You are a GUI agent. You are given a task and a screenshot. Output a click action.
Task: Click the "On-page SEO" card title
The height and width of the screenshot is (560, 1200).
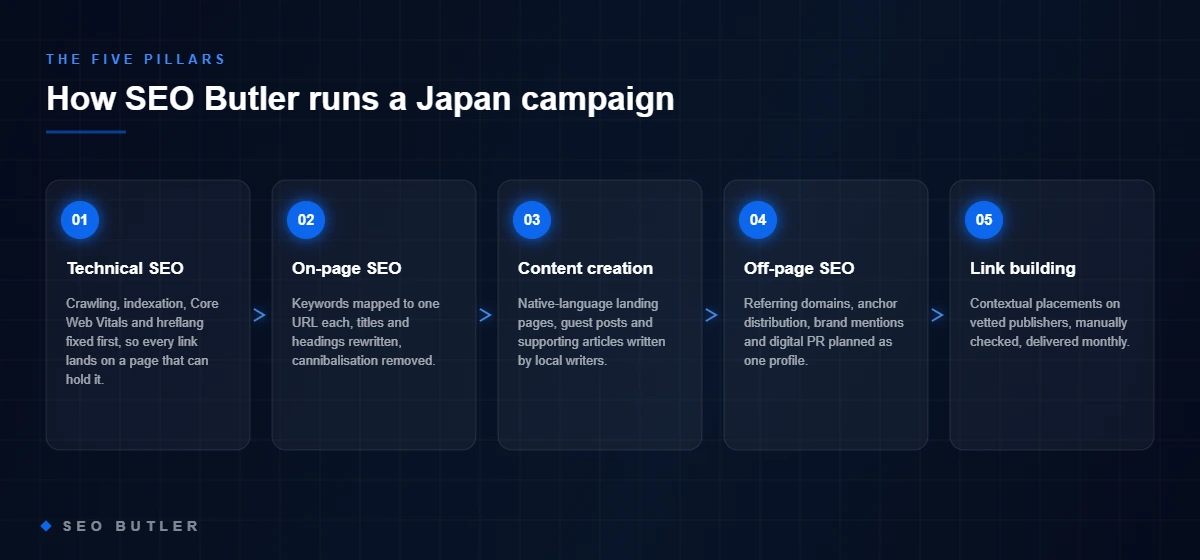tap(347, 268)
